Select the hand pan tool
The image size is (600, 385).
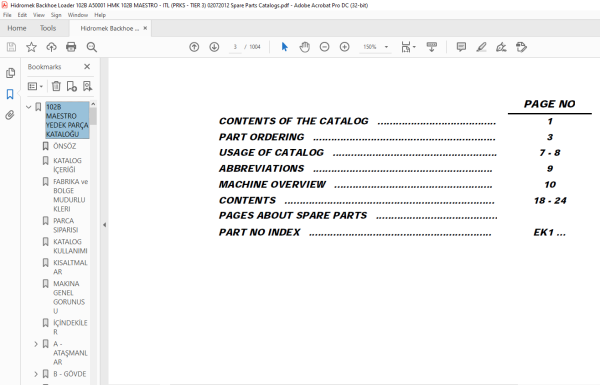pyautogui.click(x=305, y=47)
